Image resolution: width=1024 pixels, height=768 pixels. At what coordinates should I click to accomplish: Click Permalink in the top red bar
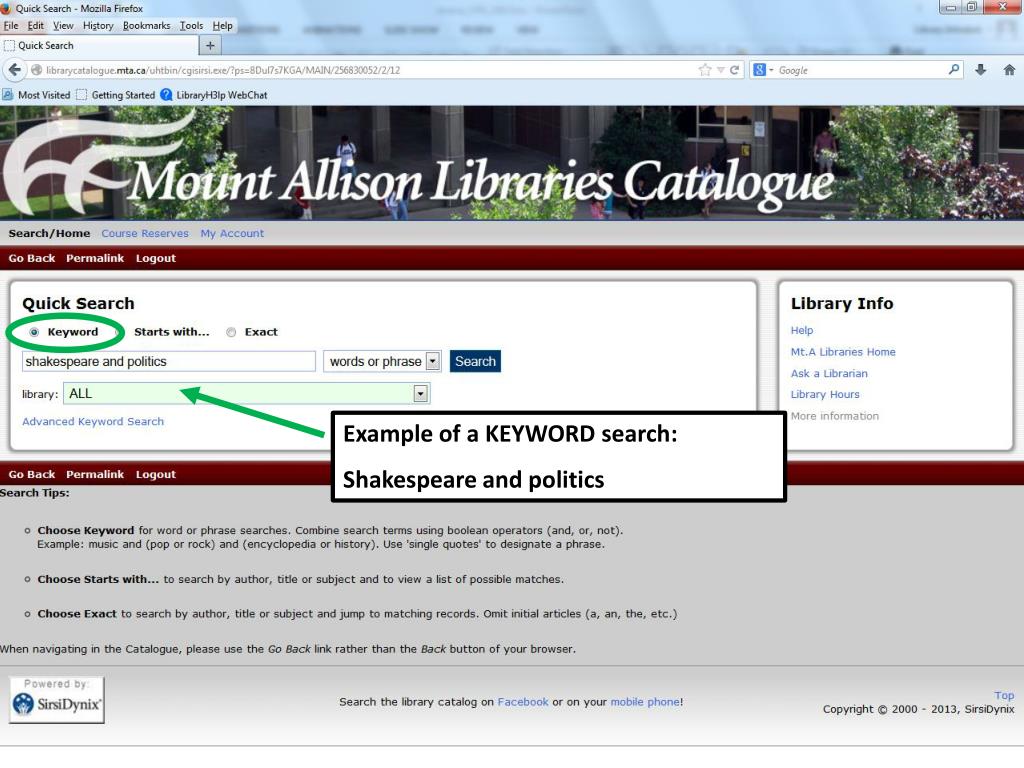[x=95, y=258]
